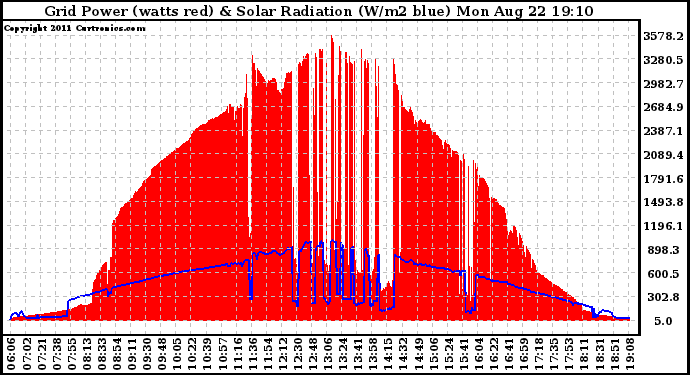Click the 14:49 time label

coord(417,354)
